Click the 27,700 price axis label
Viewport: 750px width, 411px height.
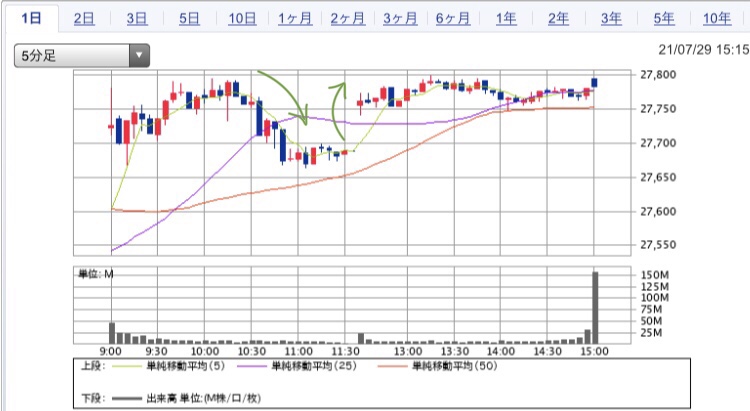(x=658, y=143)
